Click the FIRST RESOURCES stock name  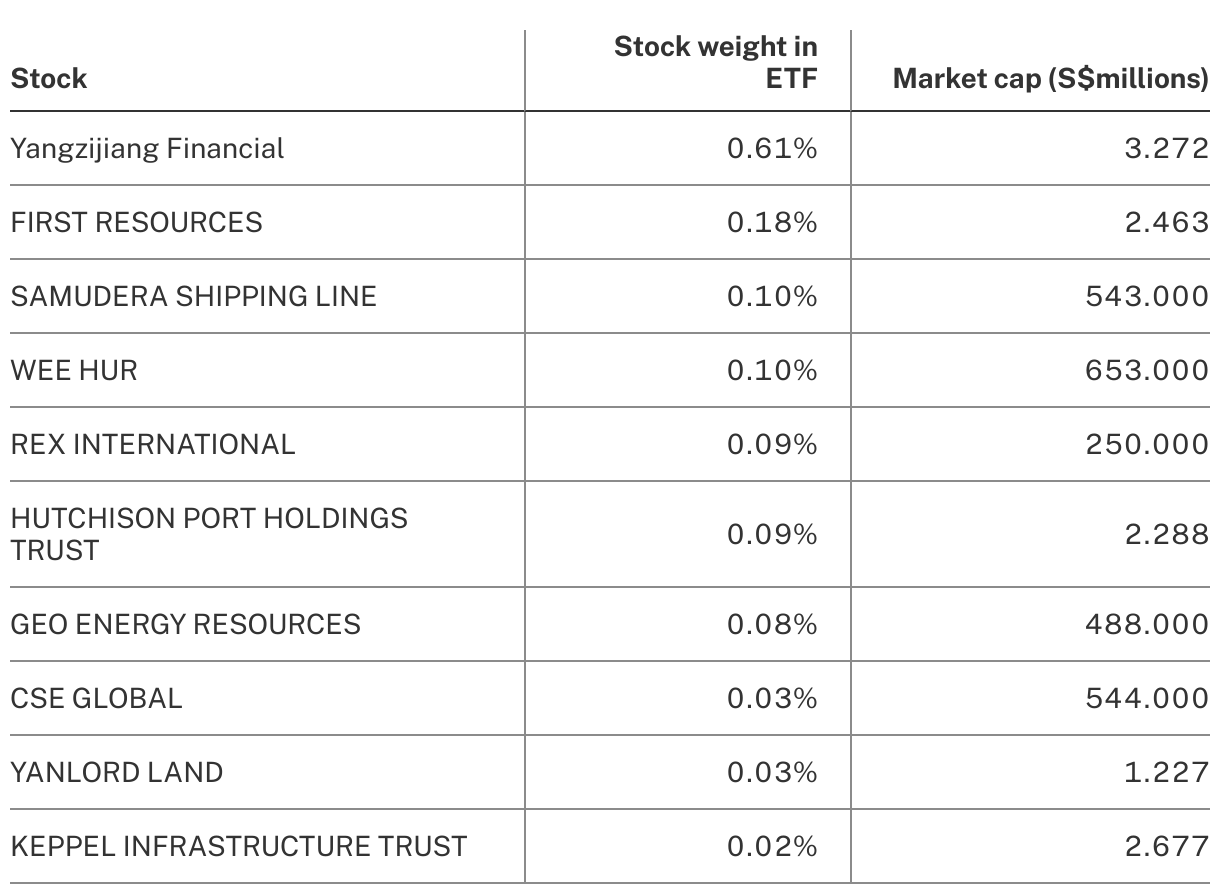pos(136,222)
